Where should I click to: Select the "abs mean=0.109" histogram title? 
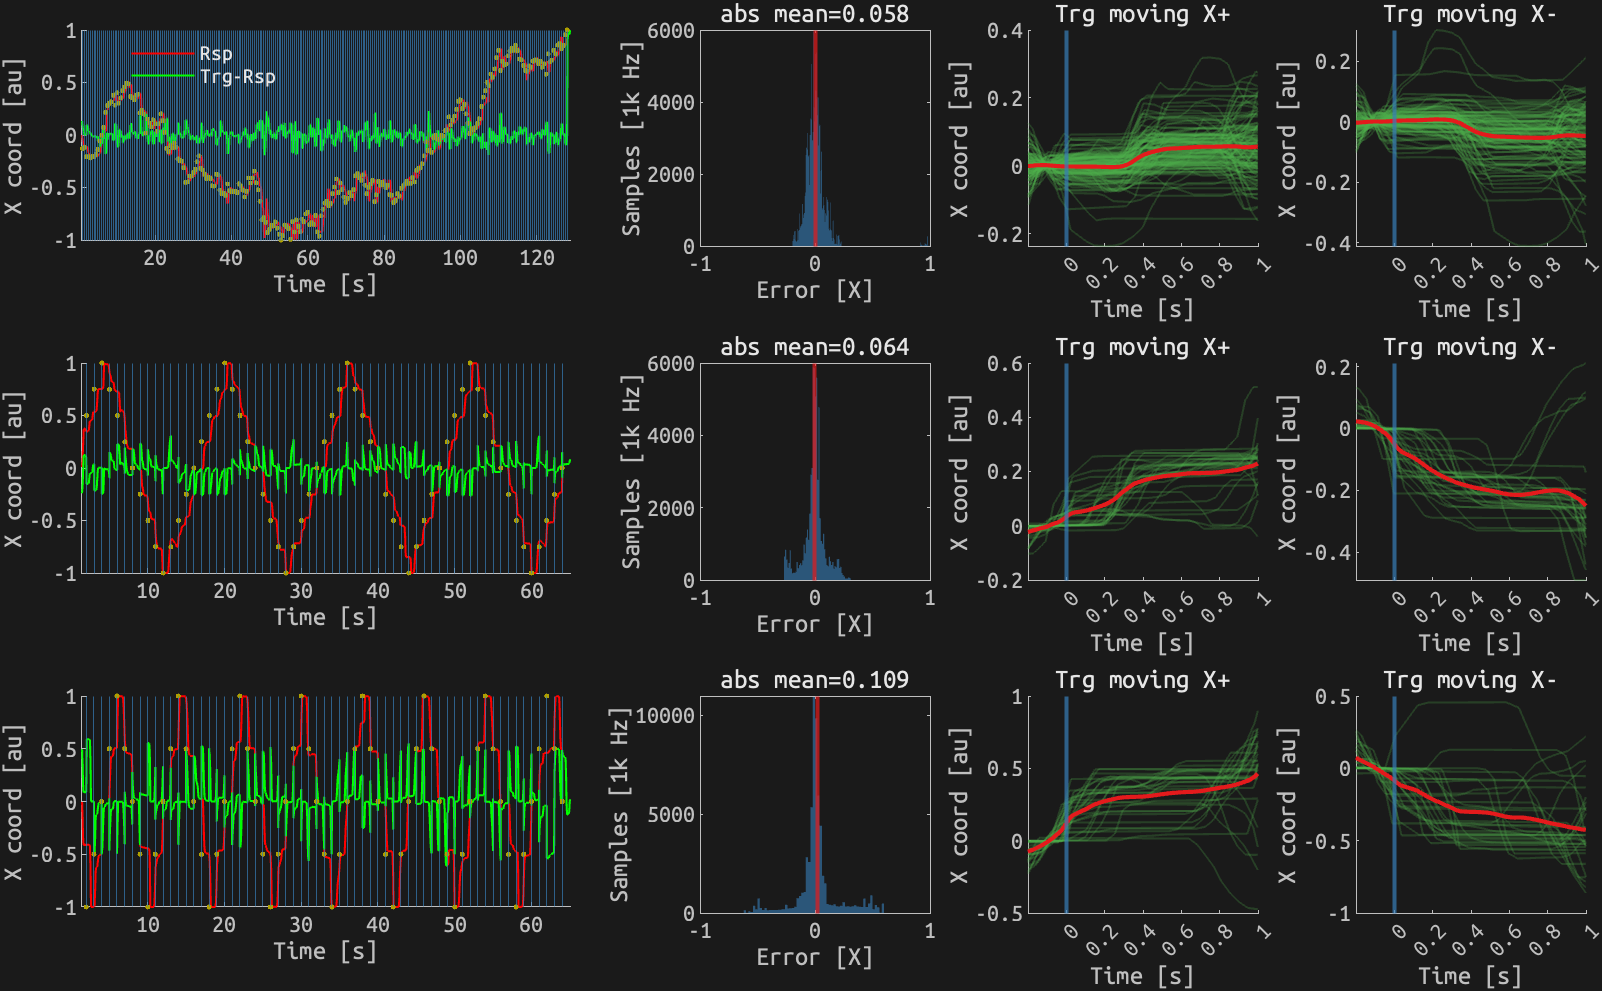click(814, 680)
